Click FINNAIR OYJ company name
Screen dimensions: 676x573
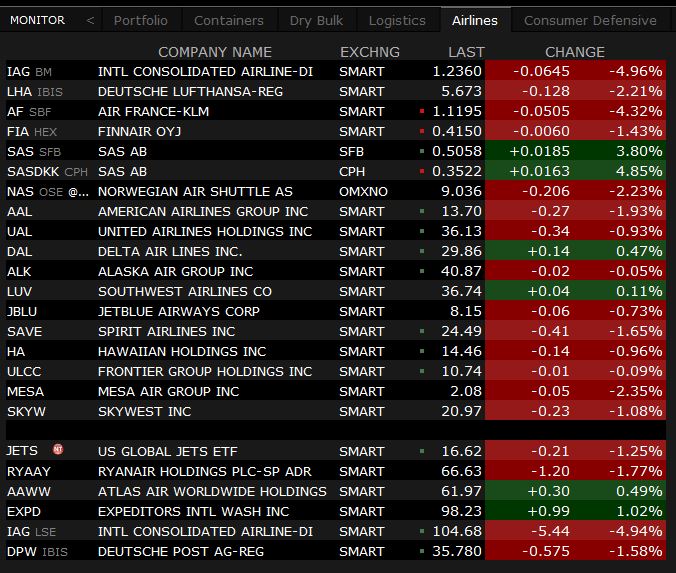(139, 132)
